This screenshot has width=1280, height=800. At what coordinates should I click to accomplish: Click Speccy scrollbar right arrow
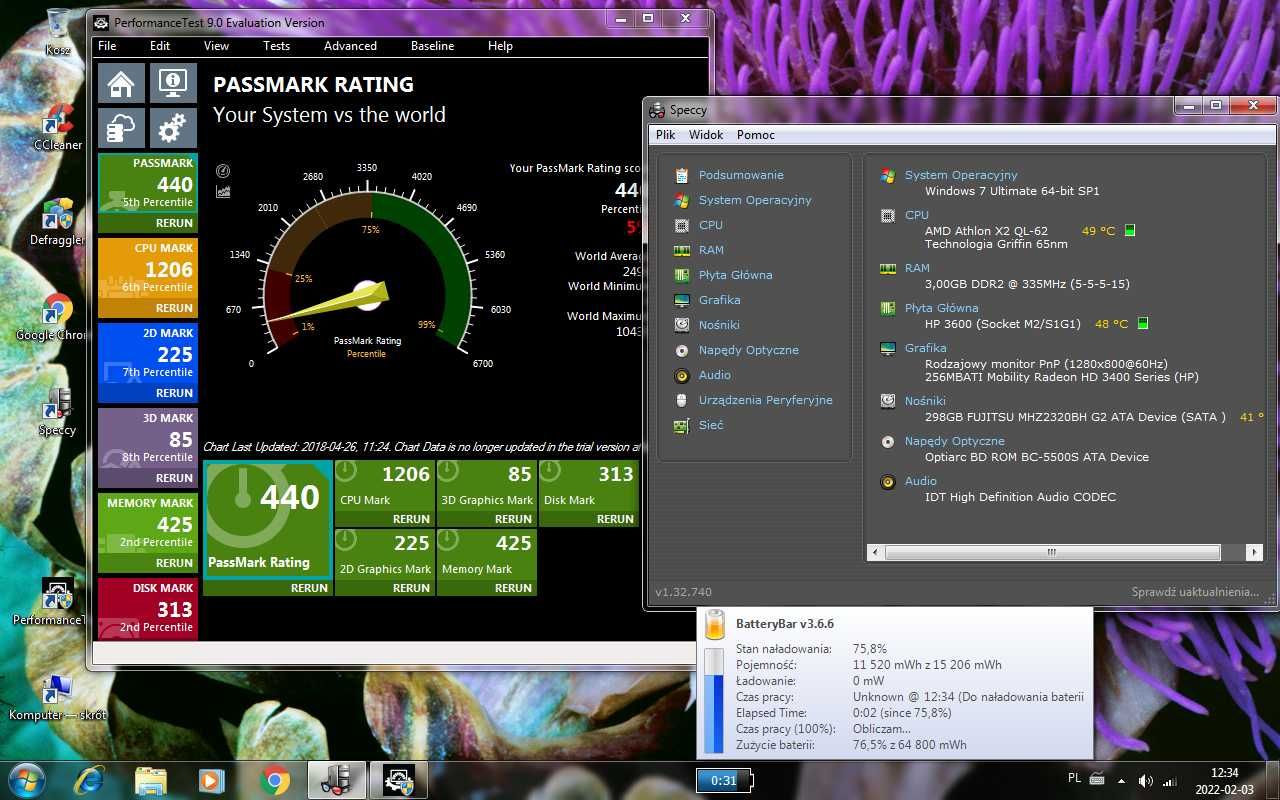(x=1254, y=552)
